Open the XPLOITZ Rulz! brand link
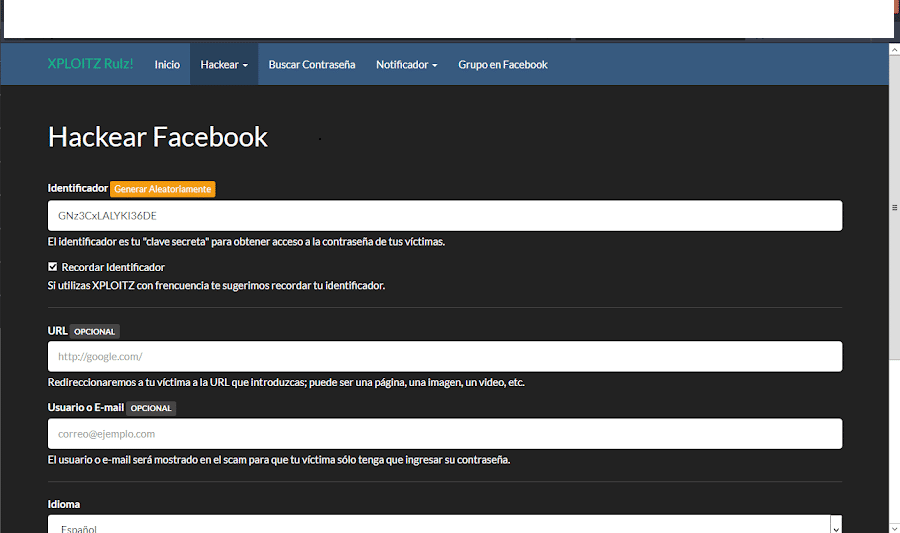 pyautogui.click(x=90, y=64)
